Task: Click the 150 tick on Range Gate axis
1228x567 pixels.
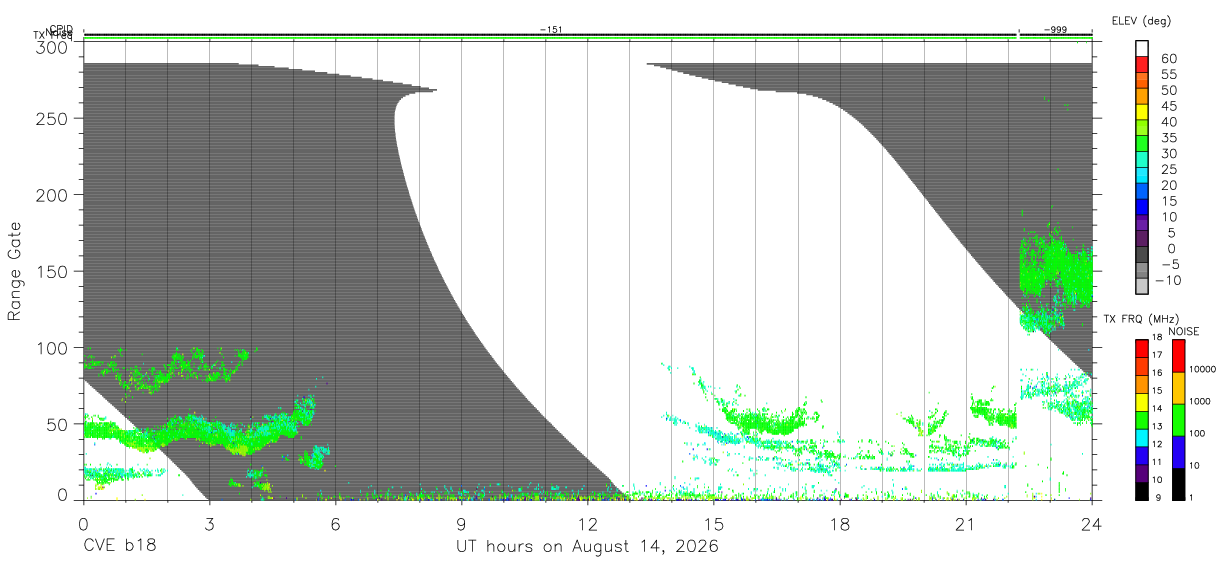Action: tap(52, 271)
